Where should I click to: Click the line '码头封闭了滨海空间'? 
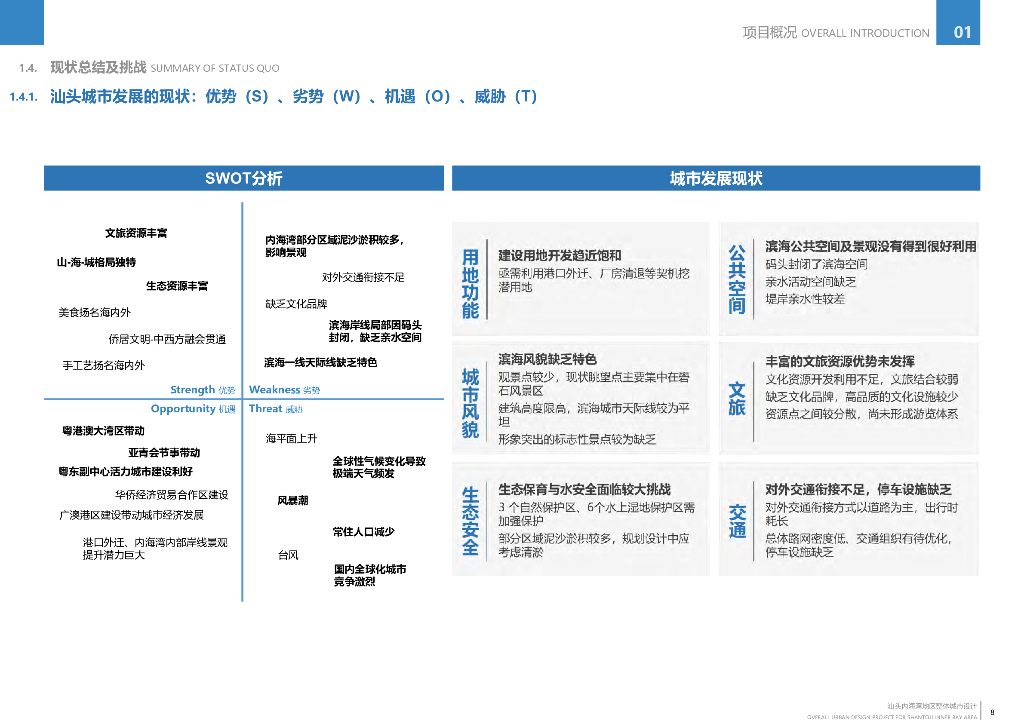(x=816, y=264)
